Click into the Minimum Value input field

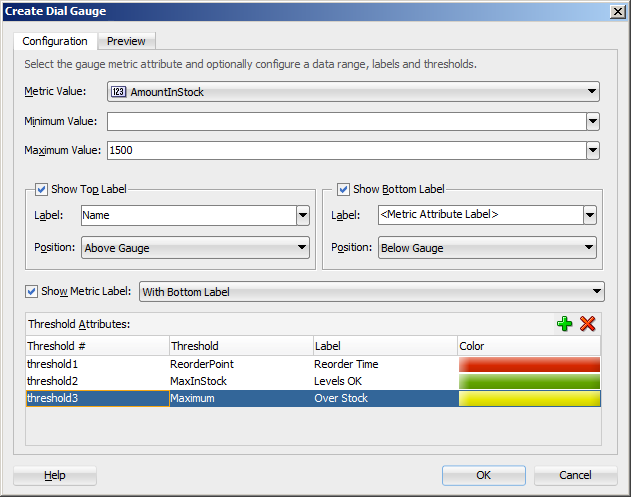coord(346,122)
